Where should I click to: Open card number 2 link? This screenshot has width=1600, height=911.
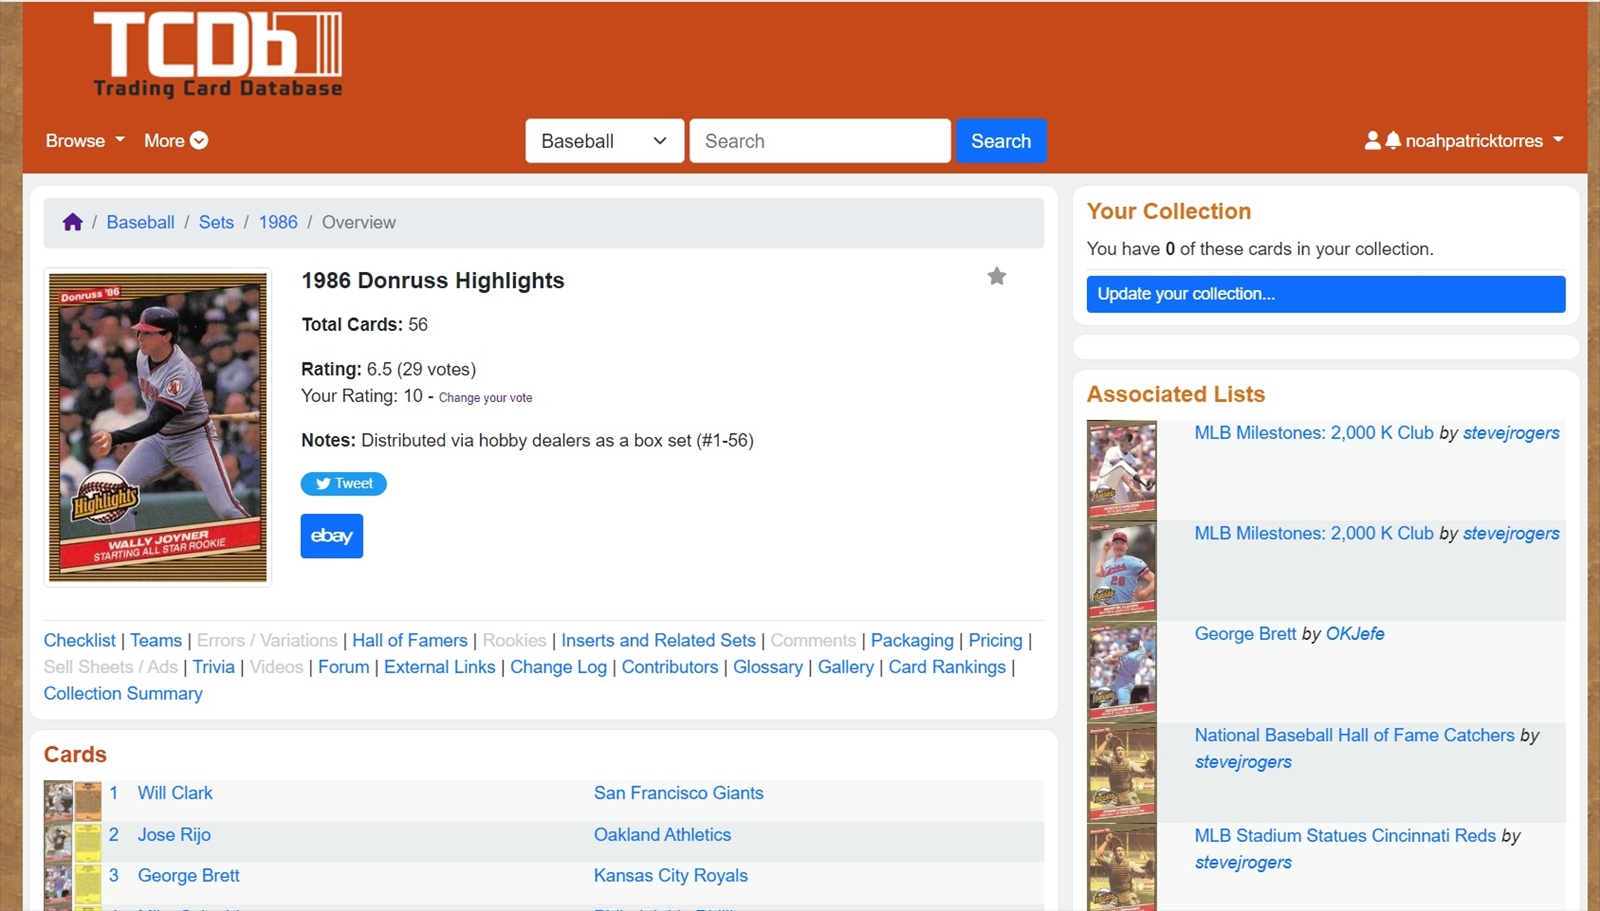tap(114, 835)
